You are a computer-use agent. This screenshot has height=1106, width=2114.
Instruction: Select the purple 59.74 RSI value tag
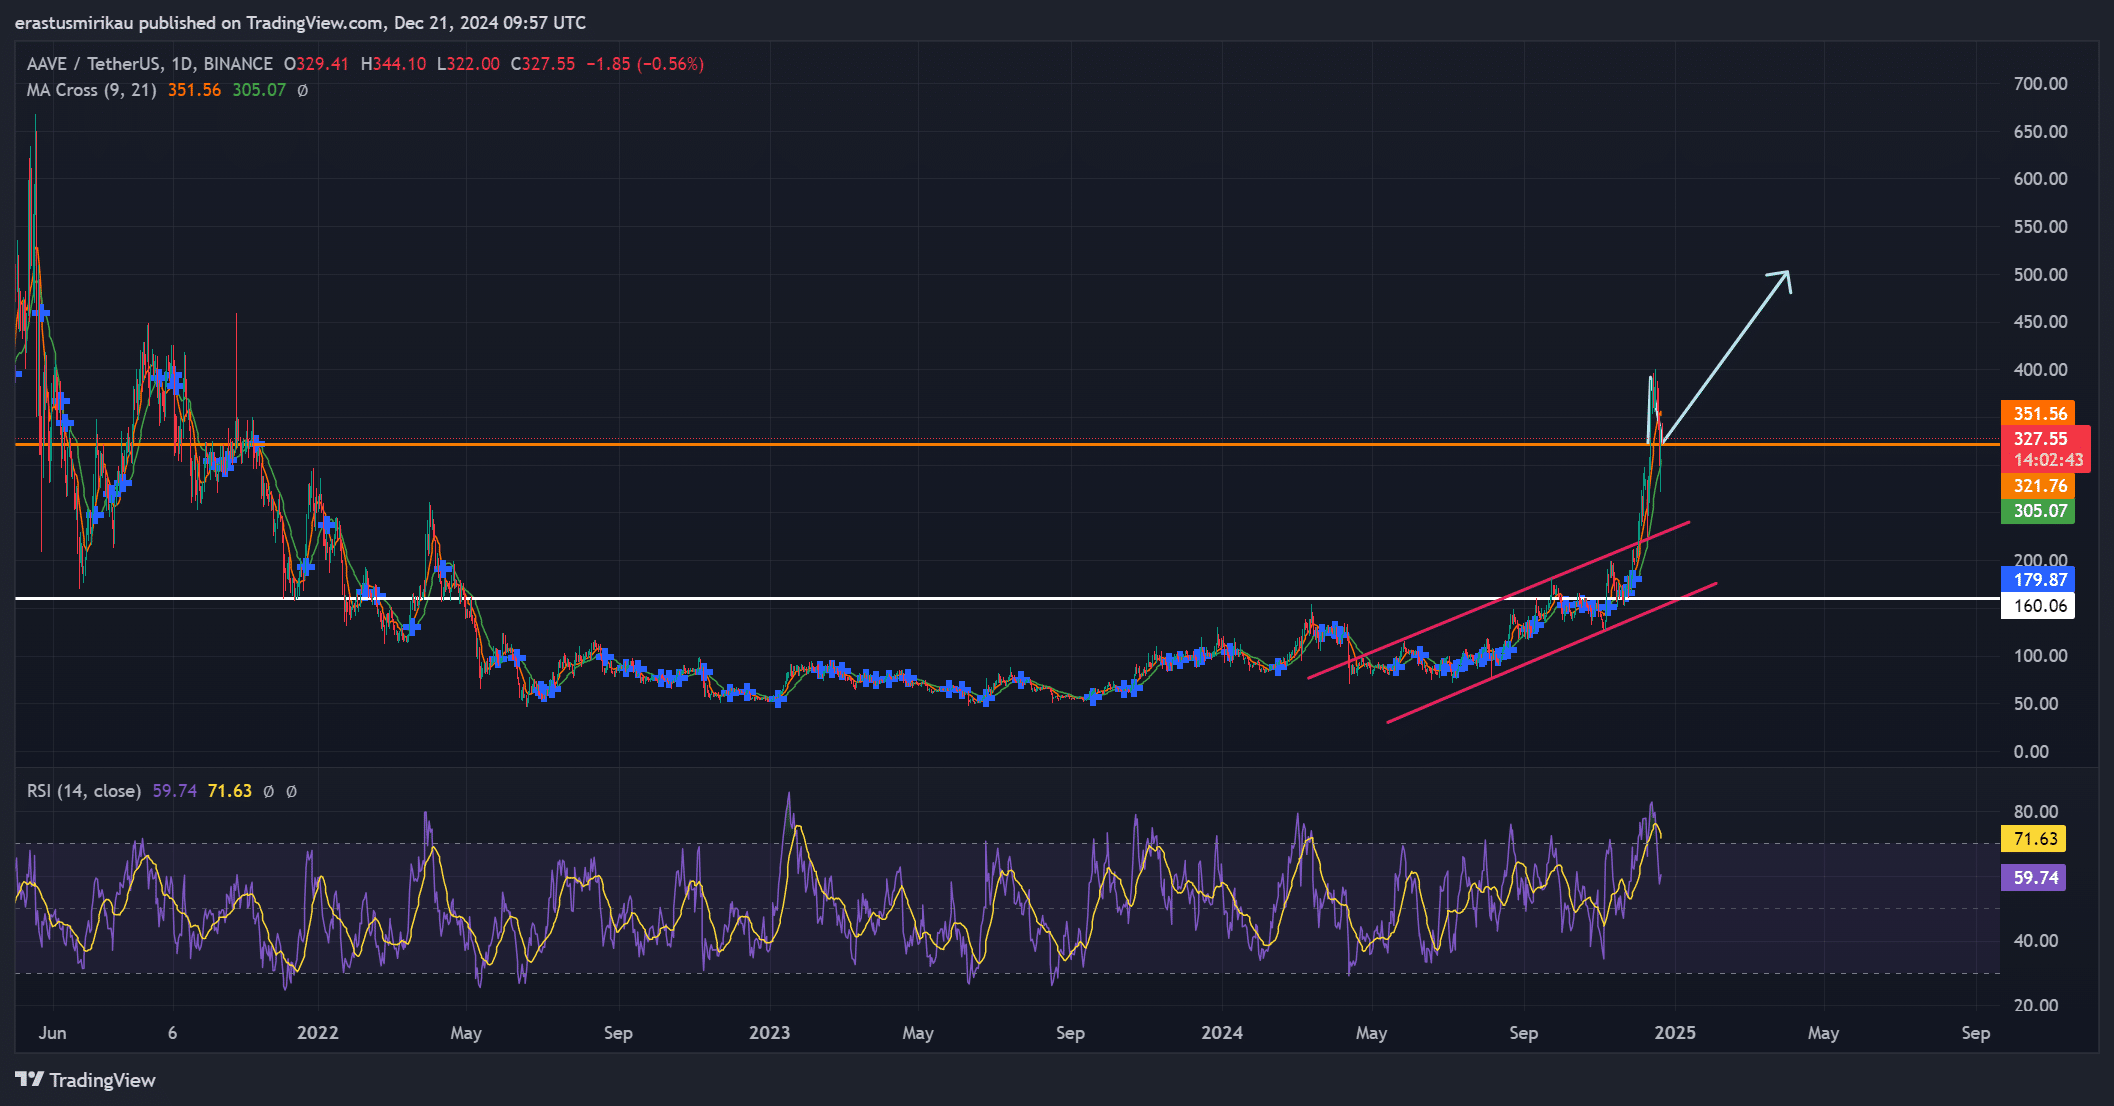point(2034,877)
